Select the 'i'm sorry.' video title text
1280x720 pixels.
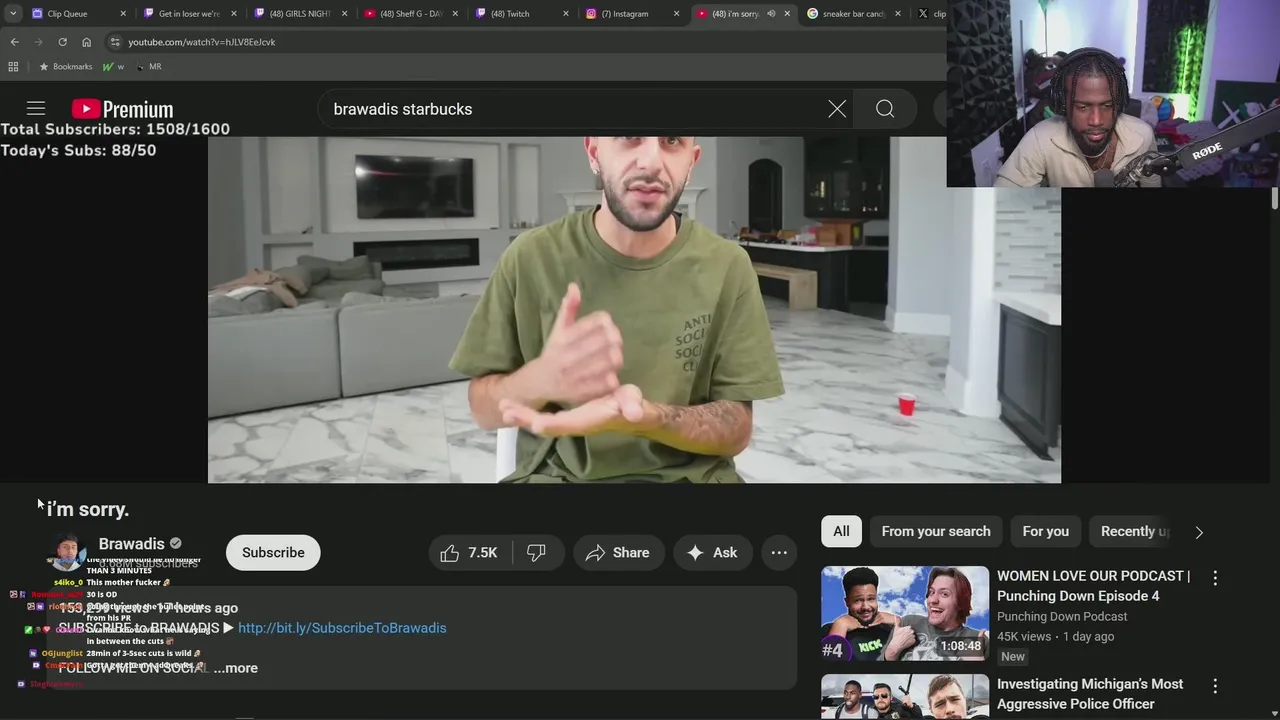(88, 509)
